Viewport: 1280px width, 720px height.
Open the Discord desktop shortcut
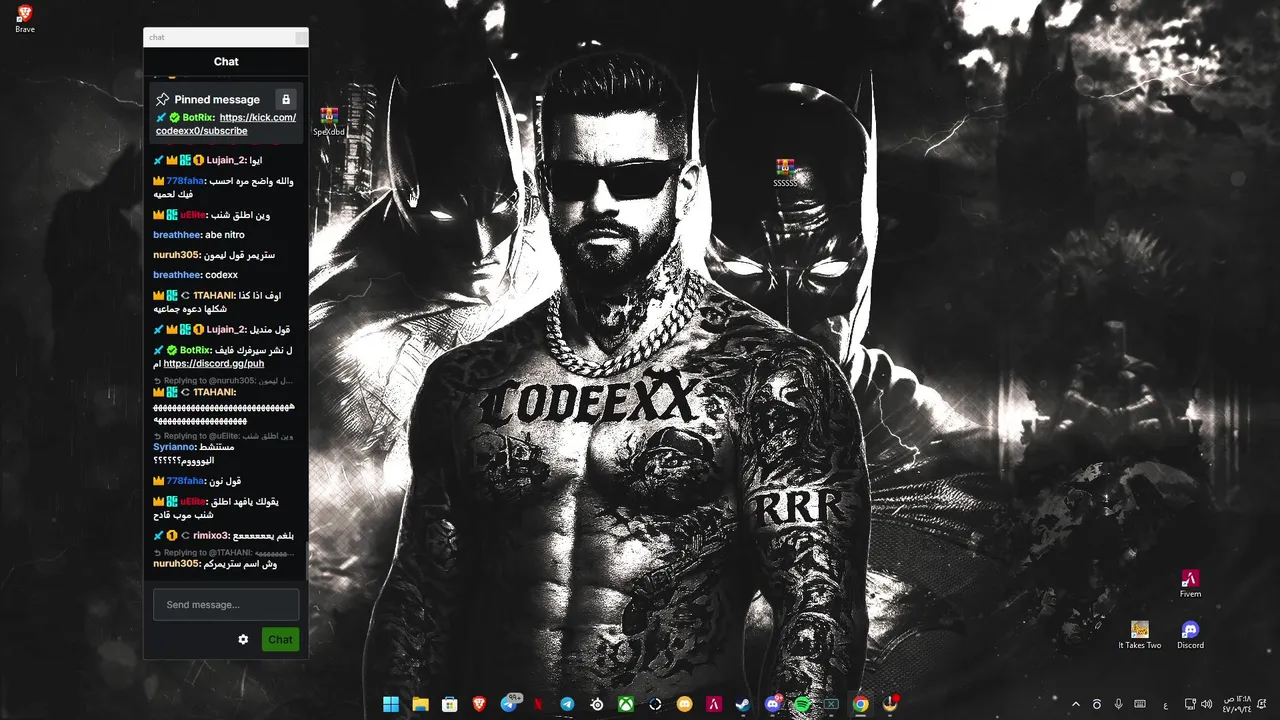1190,635
